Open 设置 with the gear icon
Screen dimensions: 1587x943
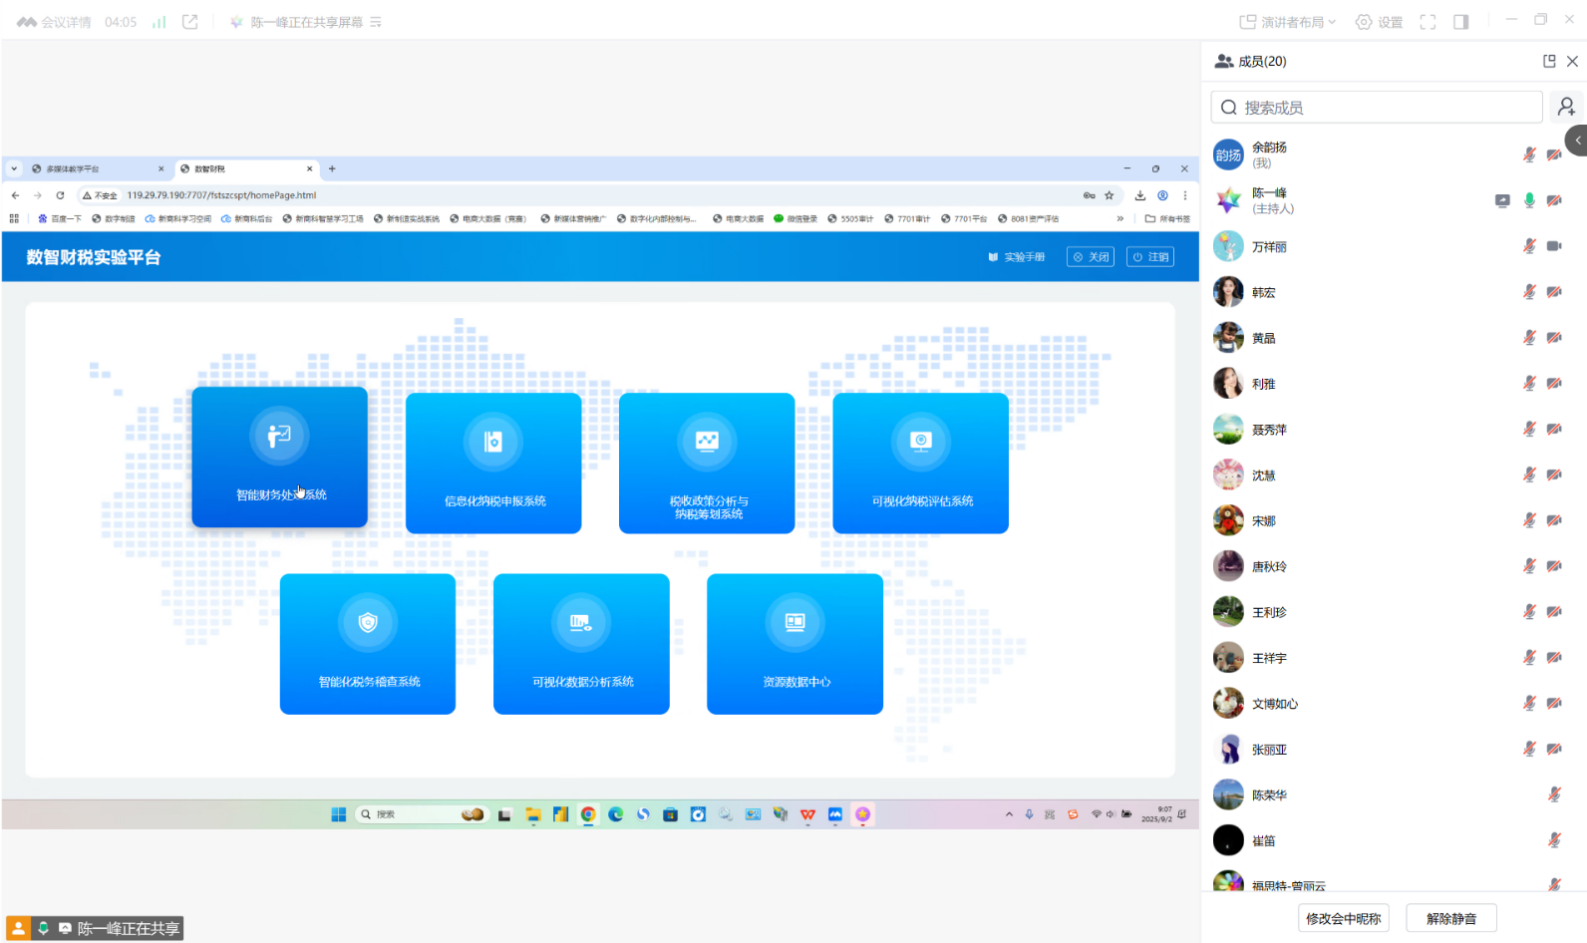pyautogui.click(x=1379, y=22)
